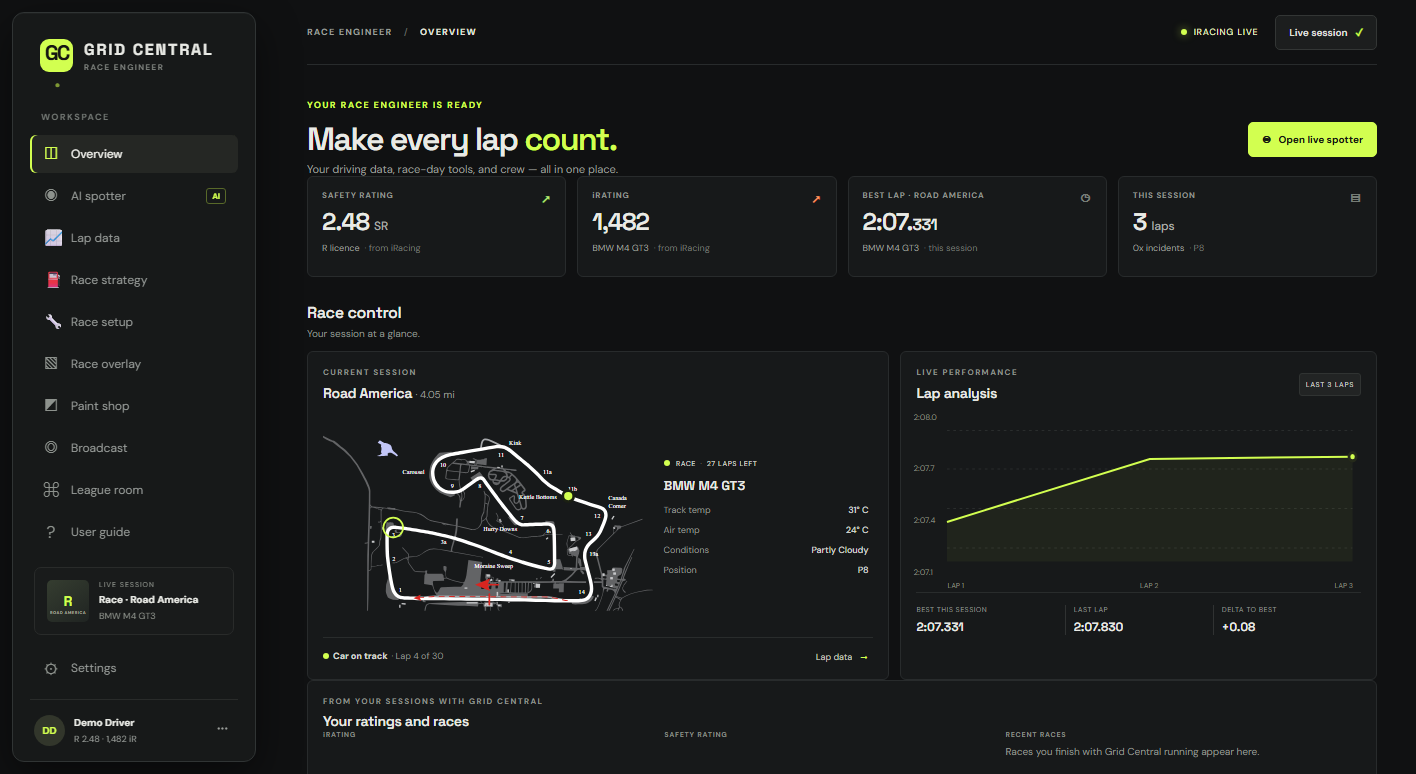The height and width of the screenshot is (774, 1416).
Task: Open League room label
Action: point(107,490)
